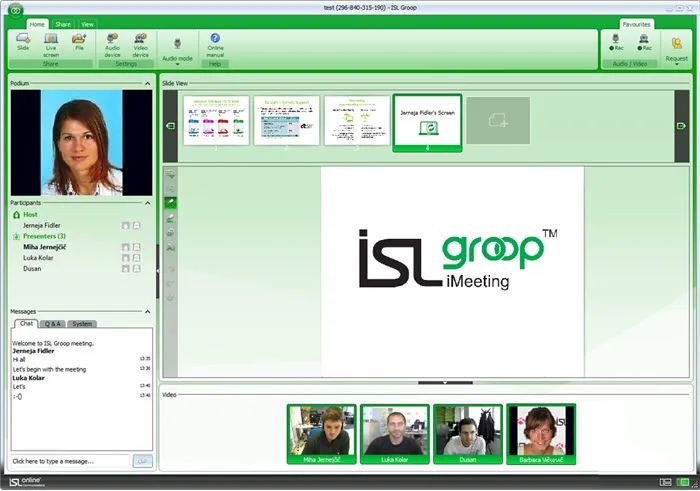Image resolution: width=700 pixels, height=491 pixels.
Task: Toggle Dusan's microphone icon
Action: (x=126, y=269)
